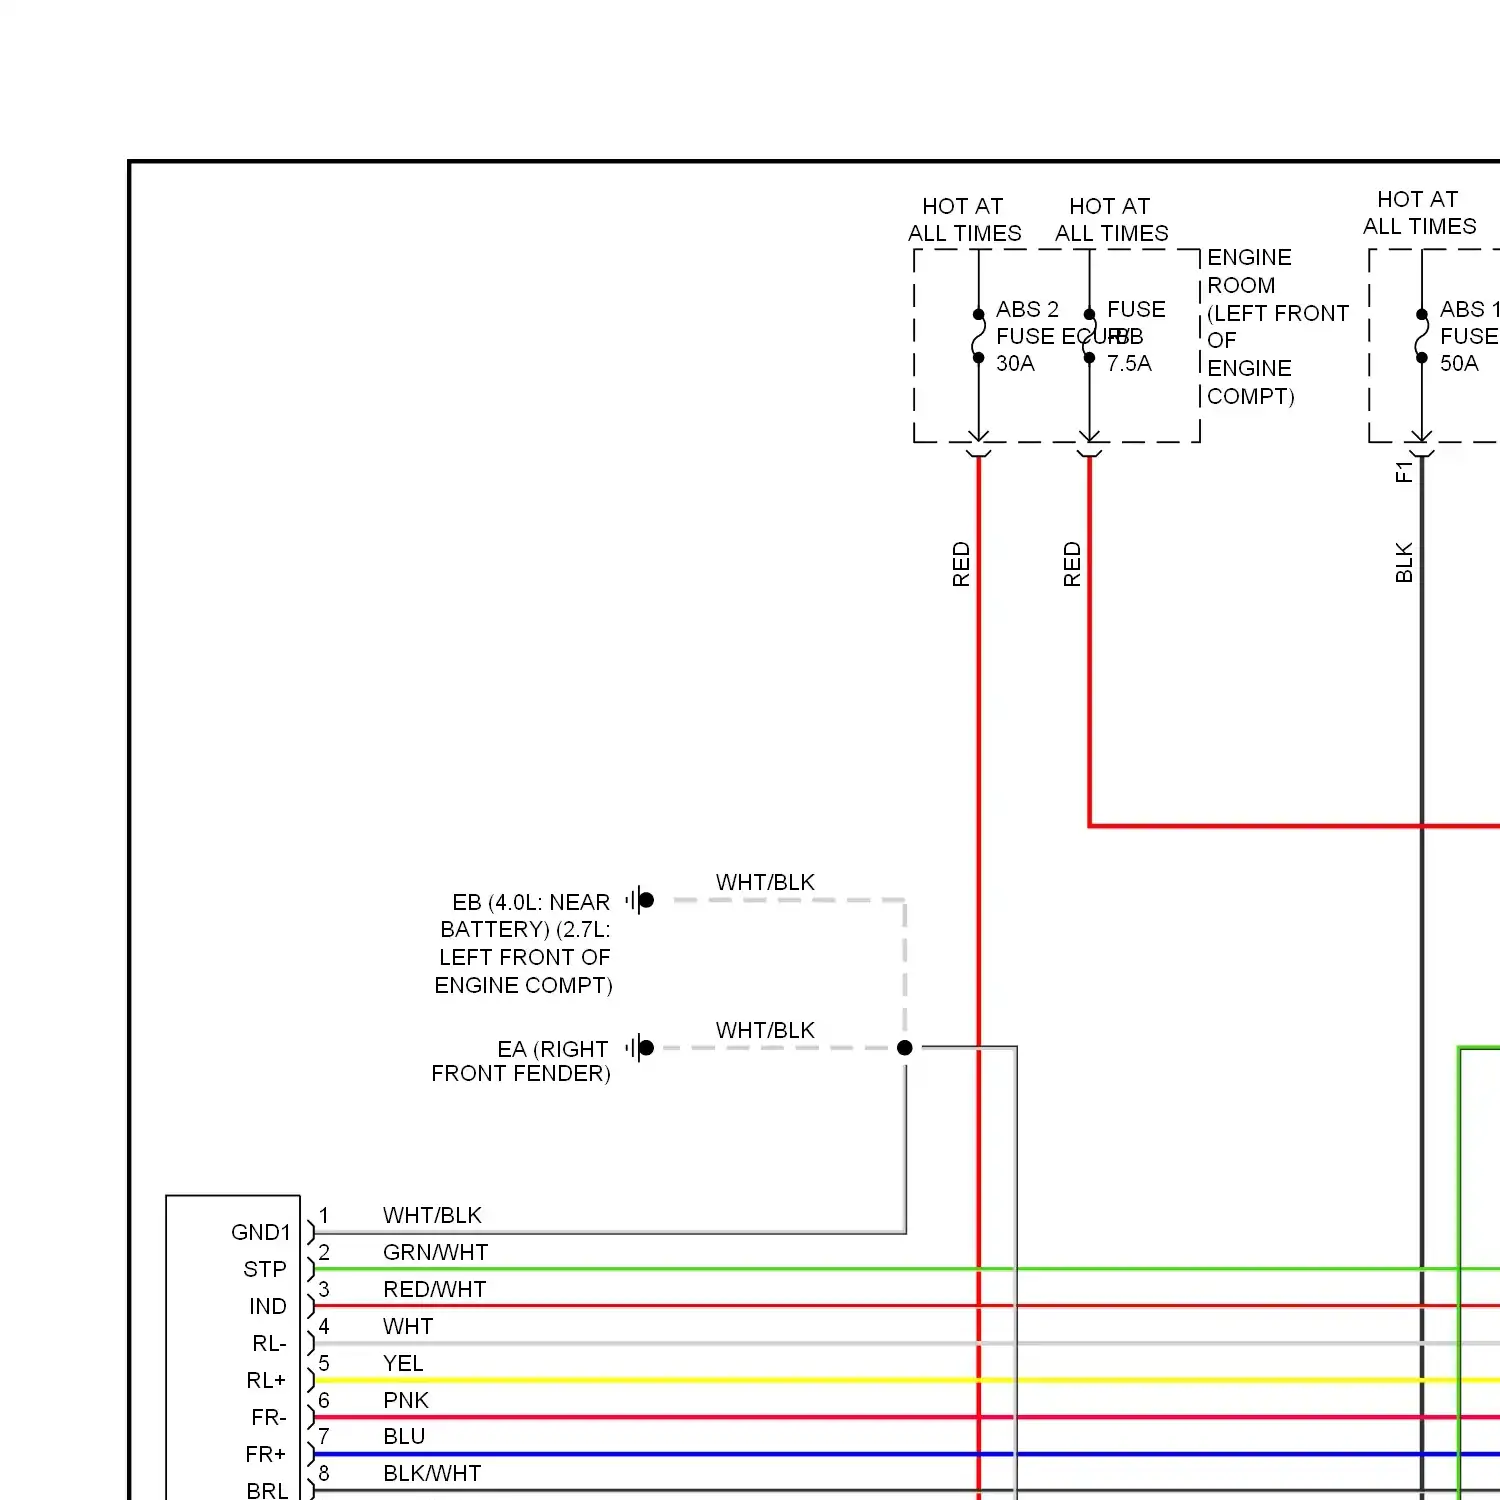Screen dimensions: 1500x1500
Task: Click connector pin number 2
Action: tap(324, 1252)
